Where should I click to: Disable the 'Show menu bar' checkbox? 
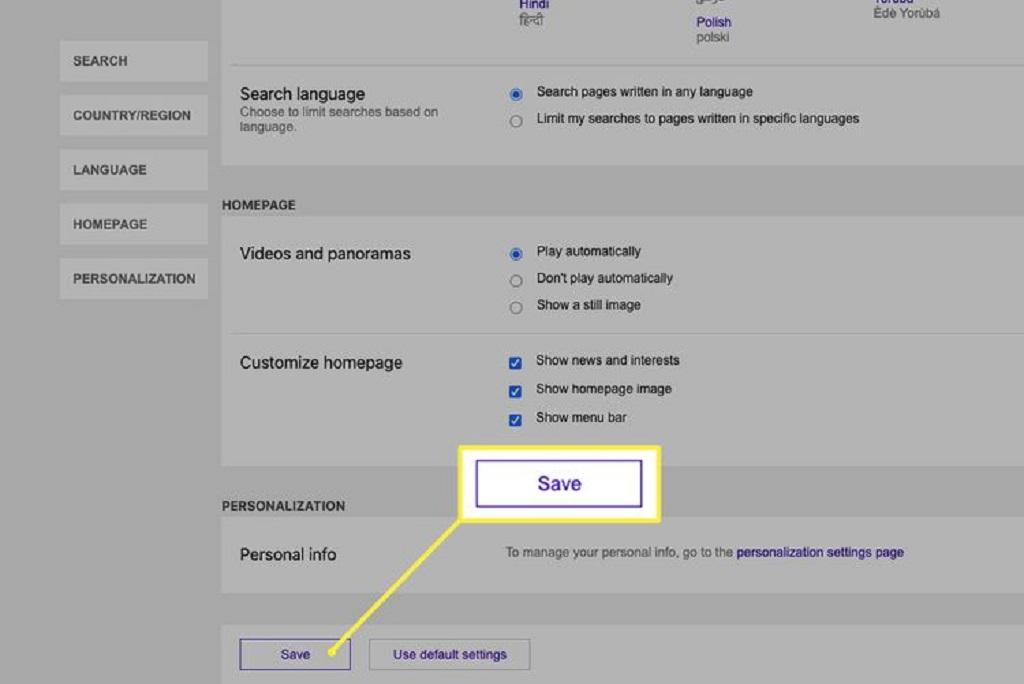click(x=515, y=420)
